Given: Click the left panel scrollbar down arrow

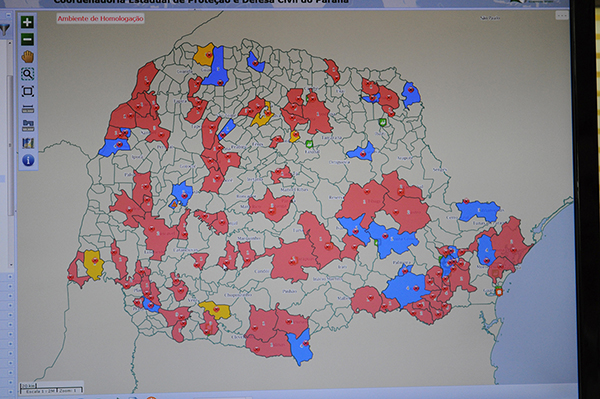Looking at the screenshot, I should (x=10, y=265).
